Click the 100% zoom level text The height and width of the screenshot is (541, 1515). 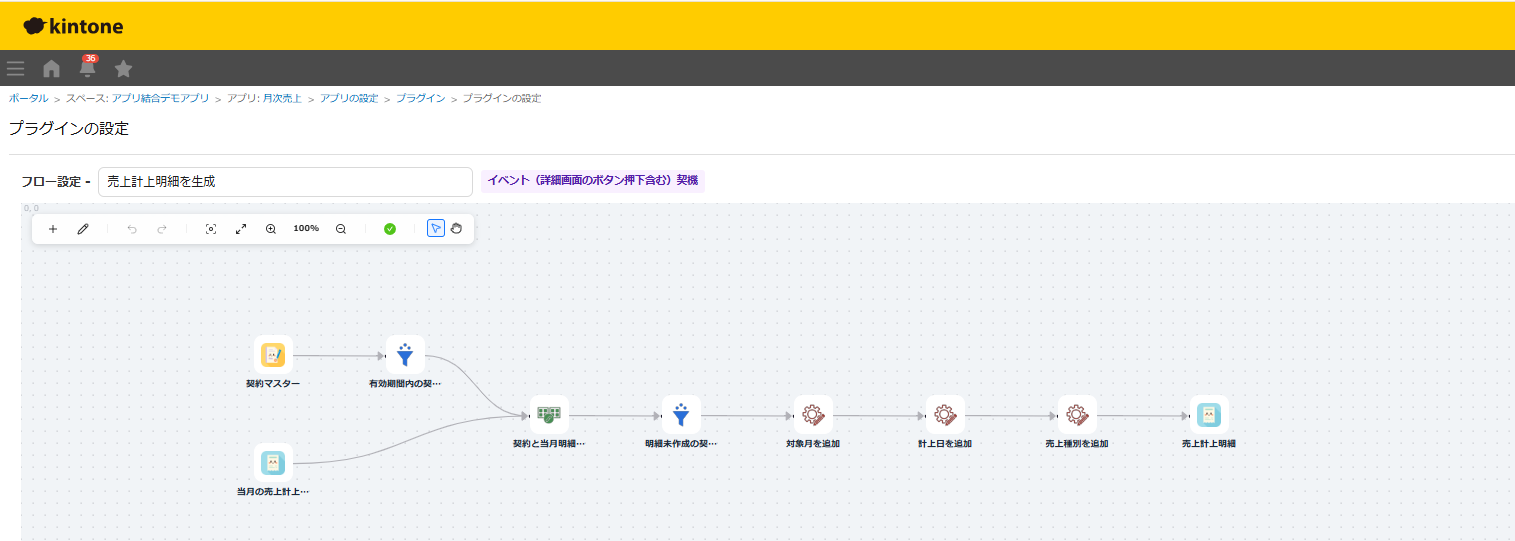[306, 229]
